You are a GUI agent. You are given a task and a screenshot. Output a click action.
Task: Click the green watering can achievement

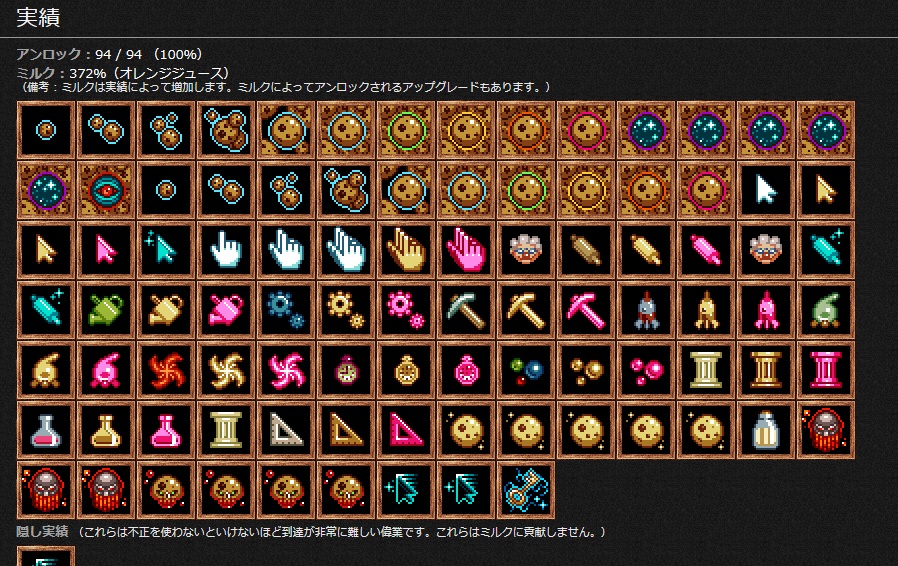coord(106,310)
